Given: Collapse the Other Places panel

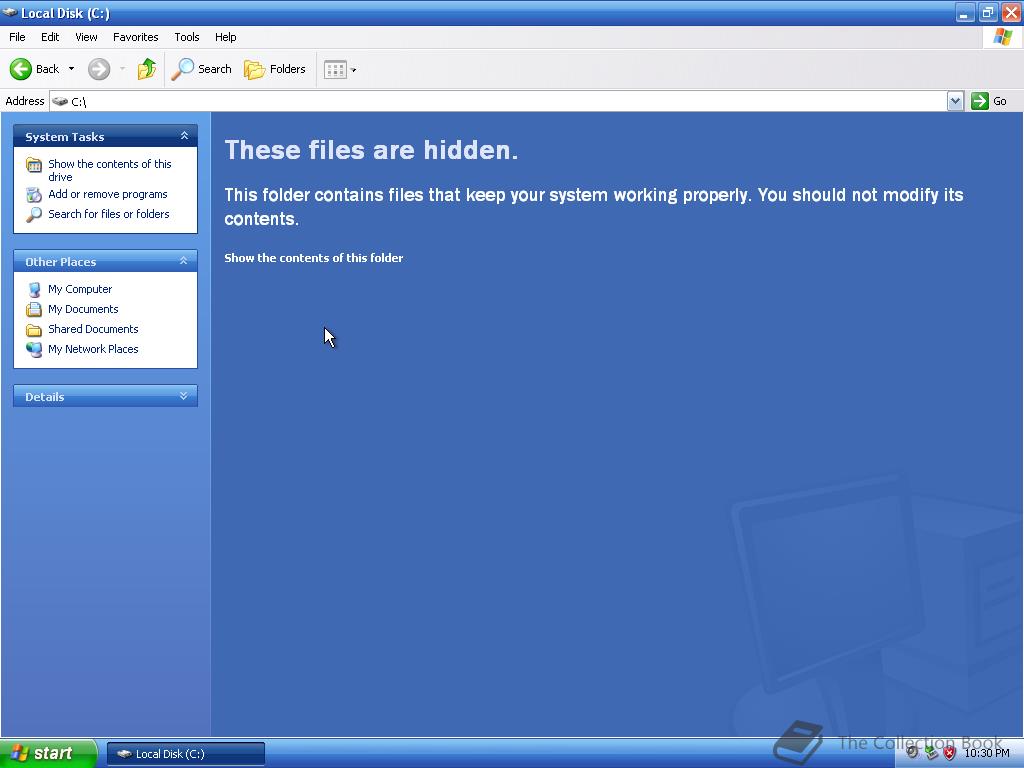Looking at the screenshot, I should [184, 261].
